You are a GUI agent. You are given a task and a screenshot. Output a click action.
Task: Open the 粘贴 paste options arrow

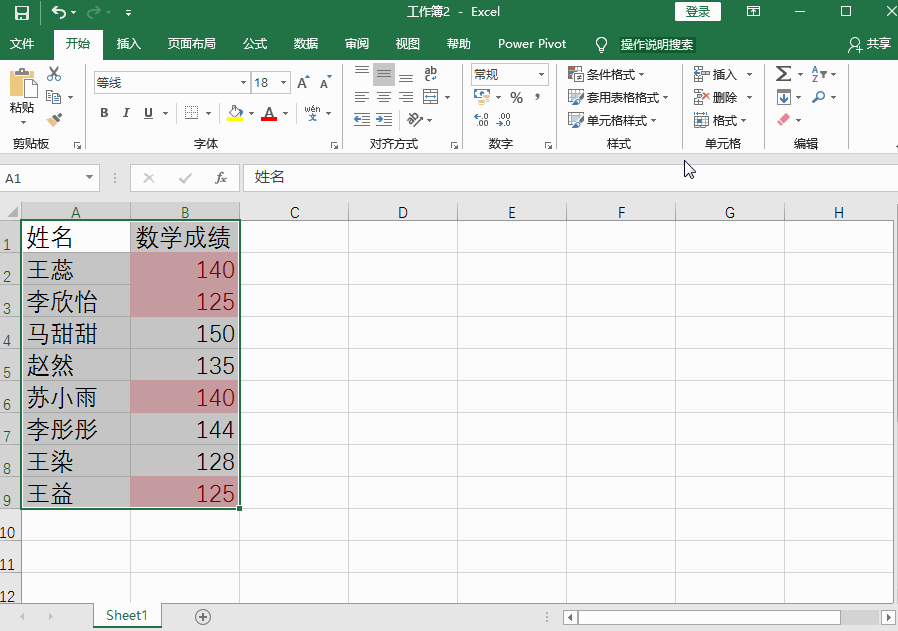tap(23, 122)
